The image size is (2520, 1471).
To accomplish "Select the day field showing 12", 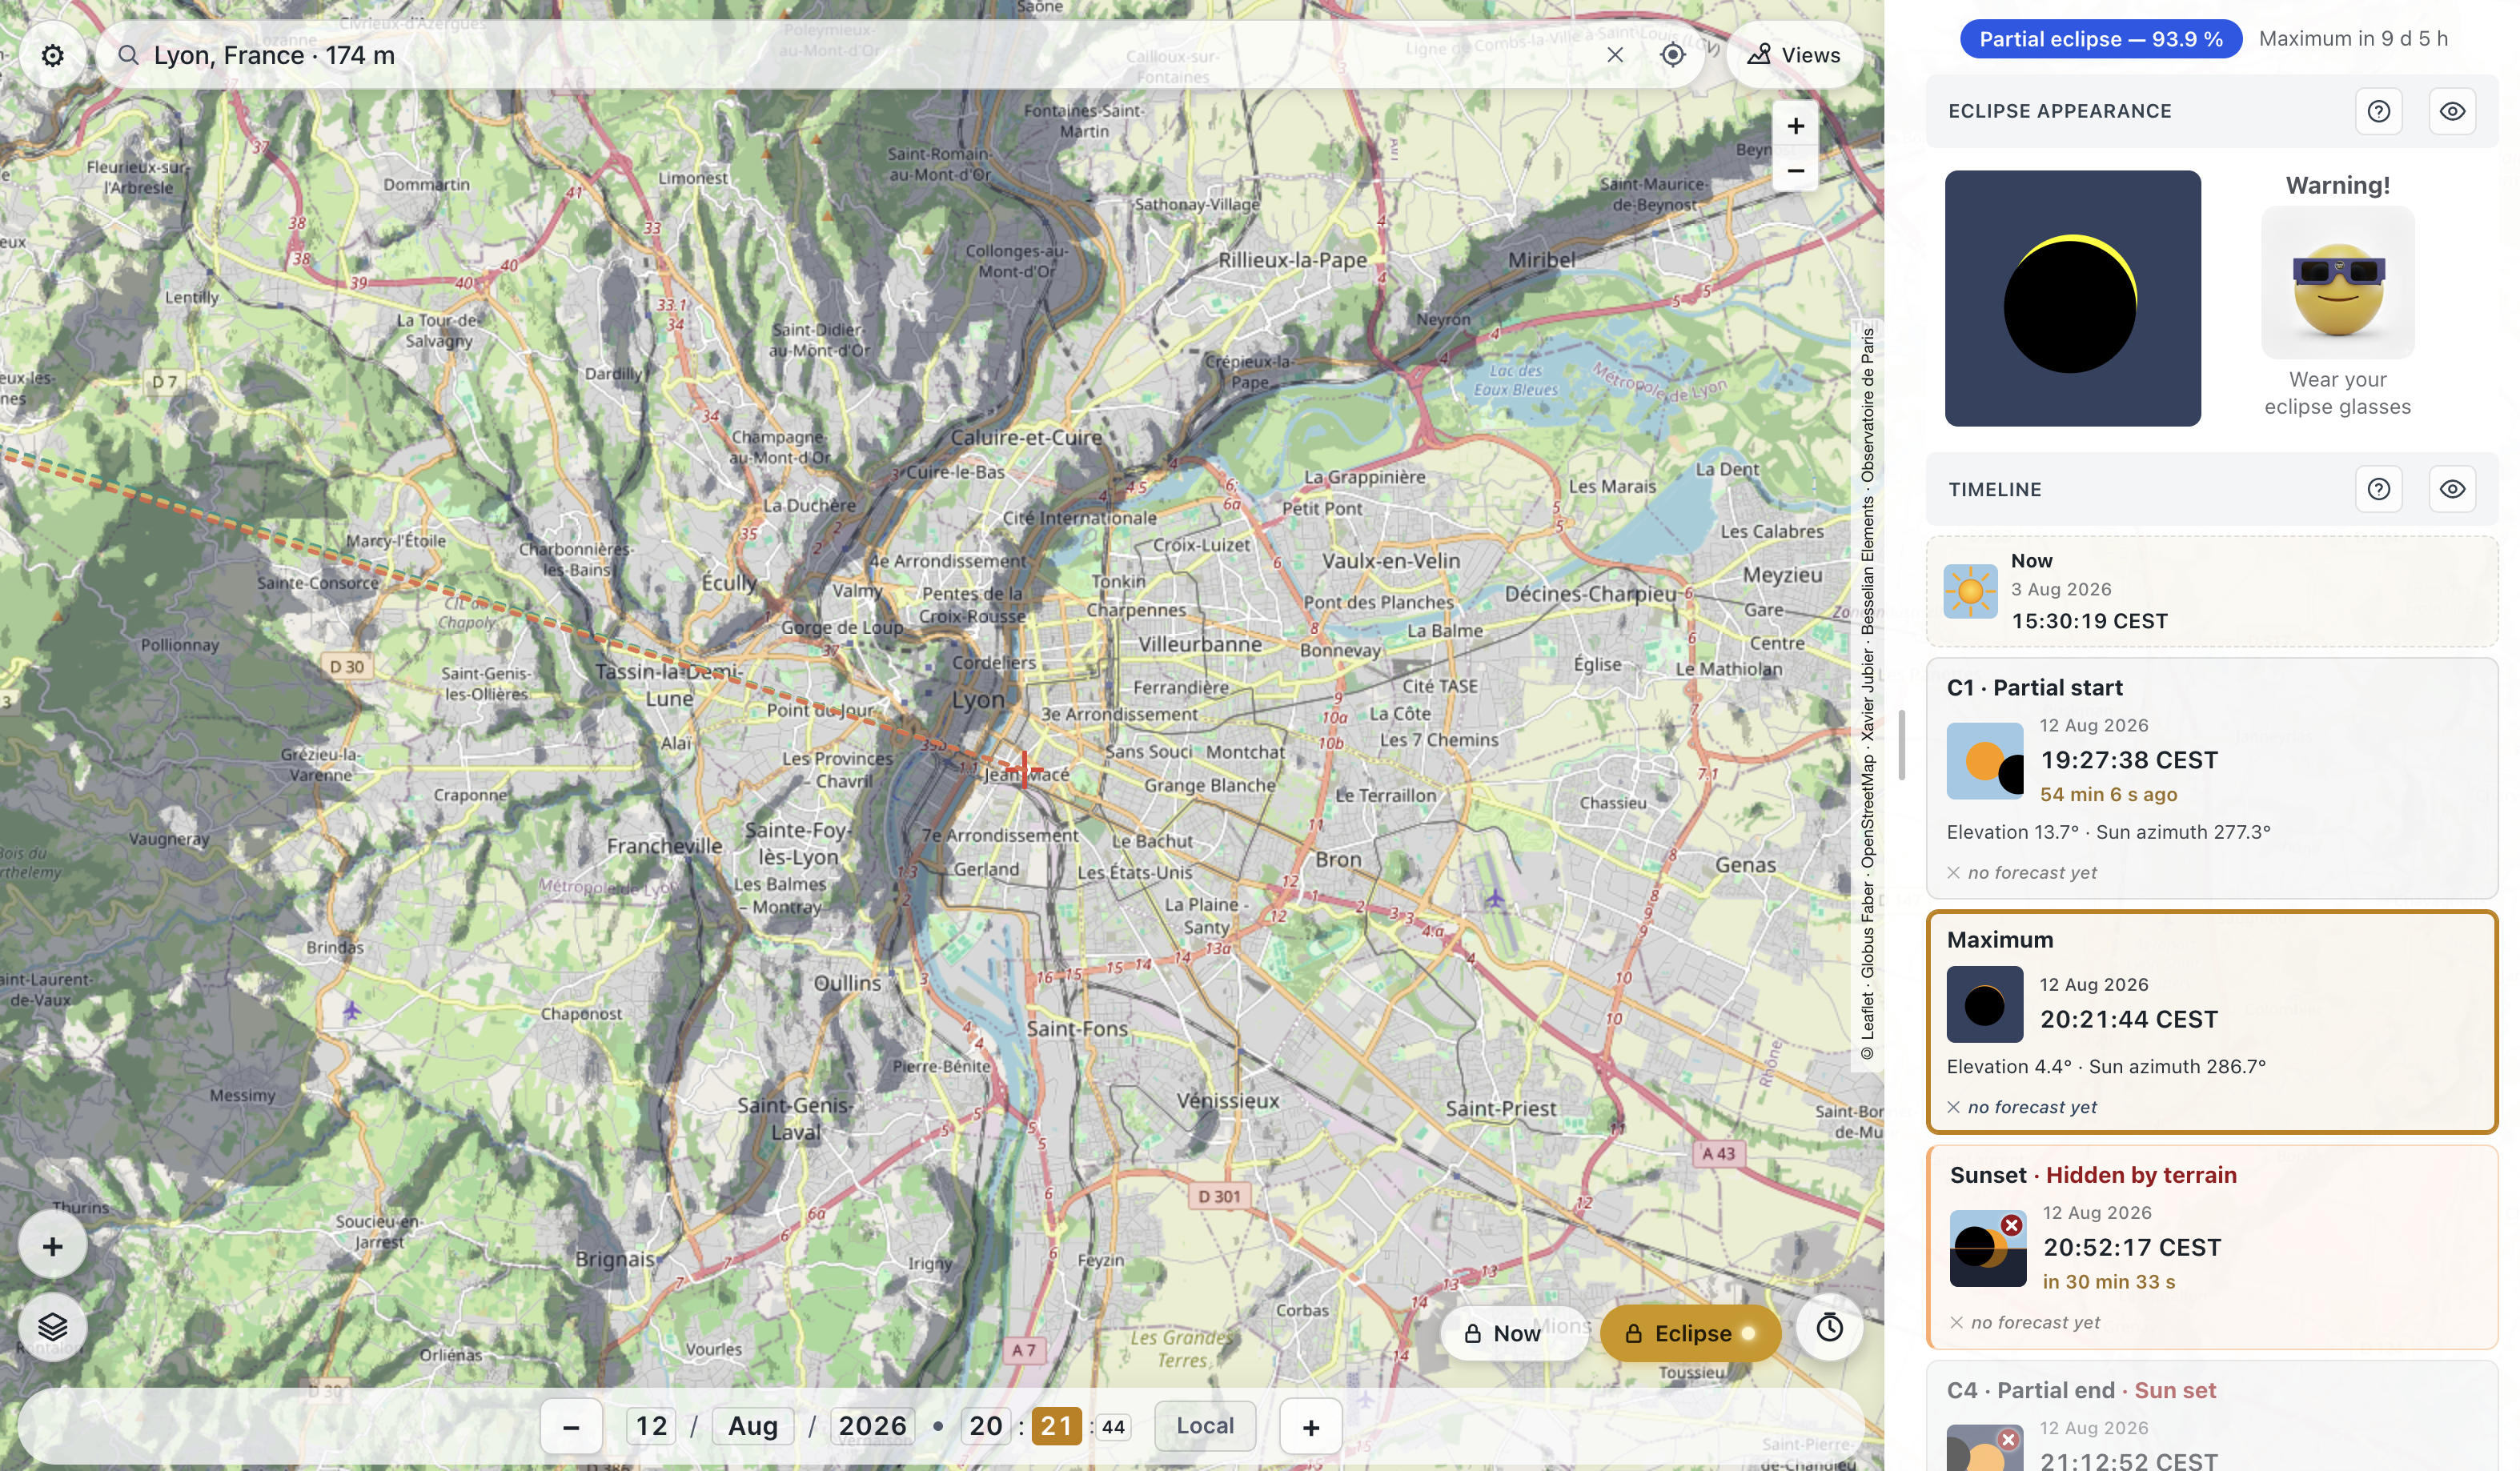I will (651, 1426).
